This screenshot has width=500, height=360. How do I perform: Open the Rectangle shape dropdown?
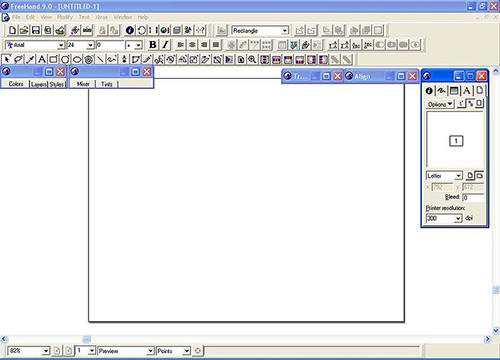[x=285, y=31]
